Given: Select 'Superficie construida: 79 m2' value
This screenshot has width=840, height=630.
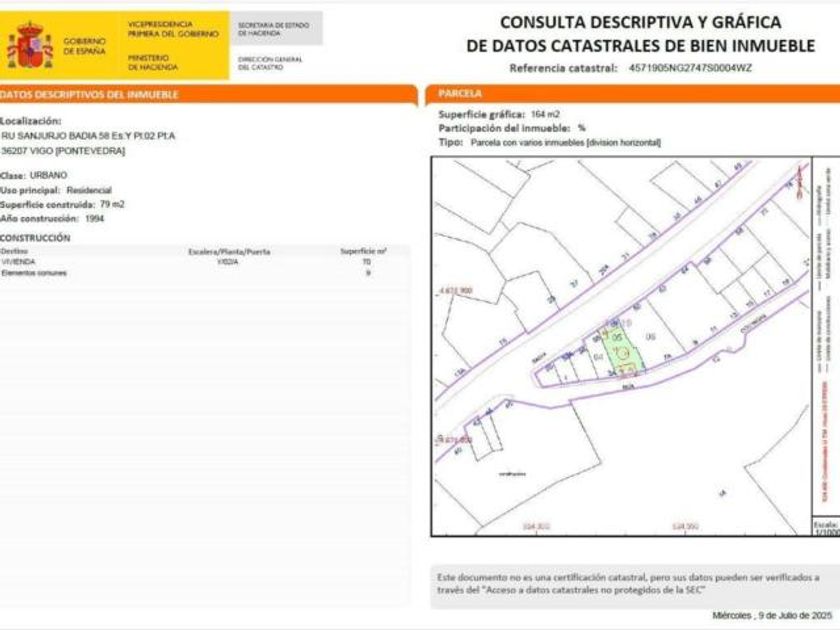Looking at the screenshot, I should [x=112, y=204].
